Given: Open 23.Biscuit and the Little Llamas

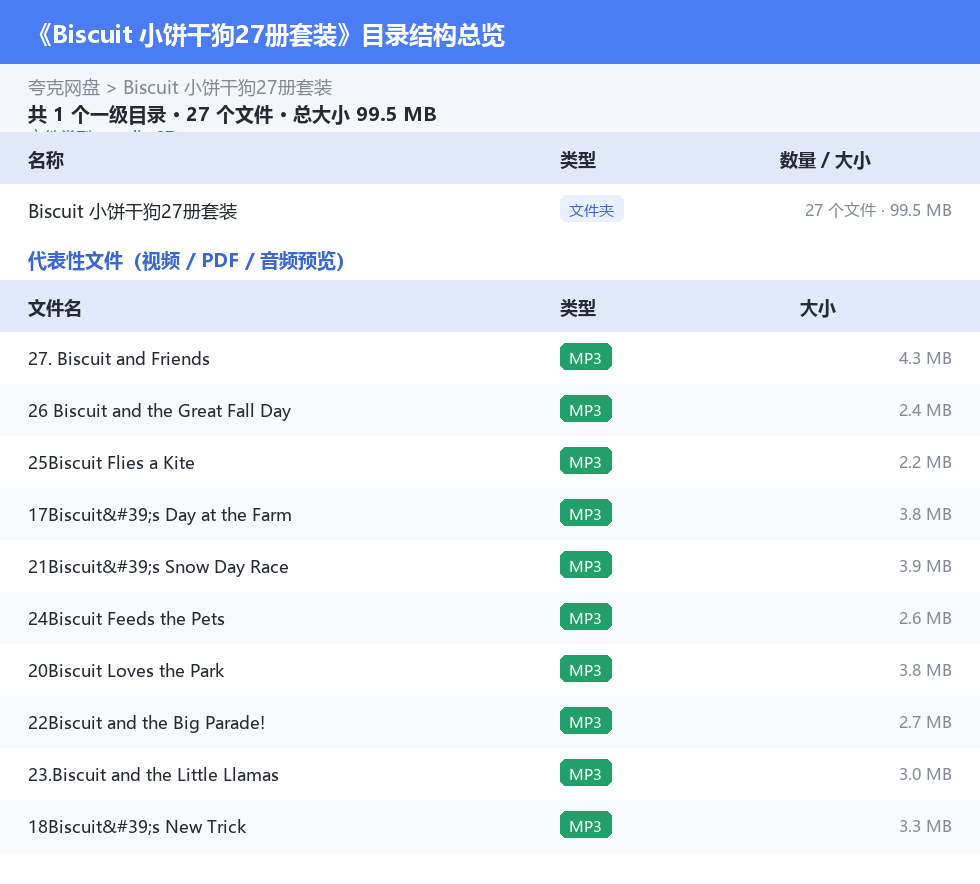Looking at the screenshot, I should tap(153, 774).
